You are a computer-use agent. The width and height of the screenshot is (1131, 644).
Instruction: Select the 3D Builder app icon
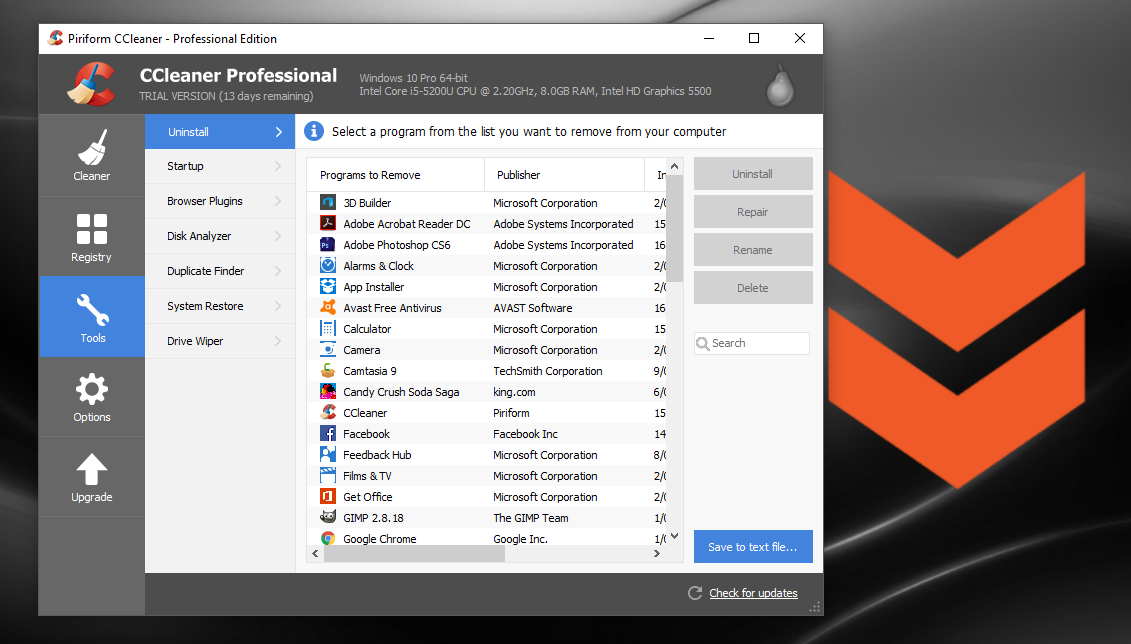pyautogui.click(x=327, y=203)
